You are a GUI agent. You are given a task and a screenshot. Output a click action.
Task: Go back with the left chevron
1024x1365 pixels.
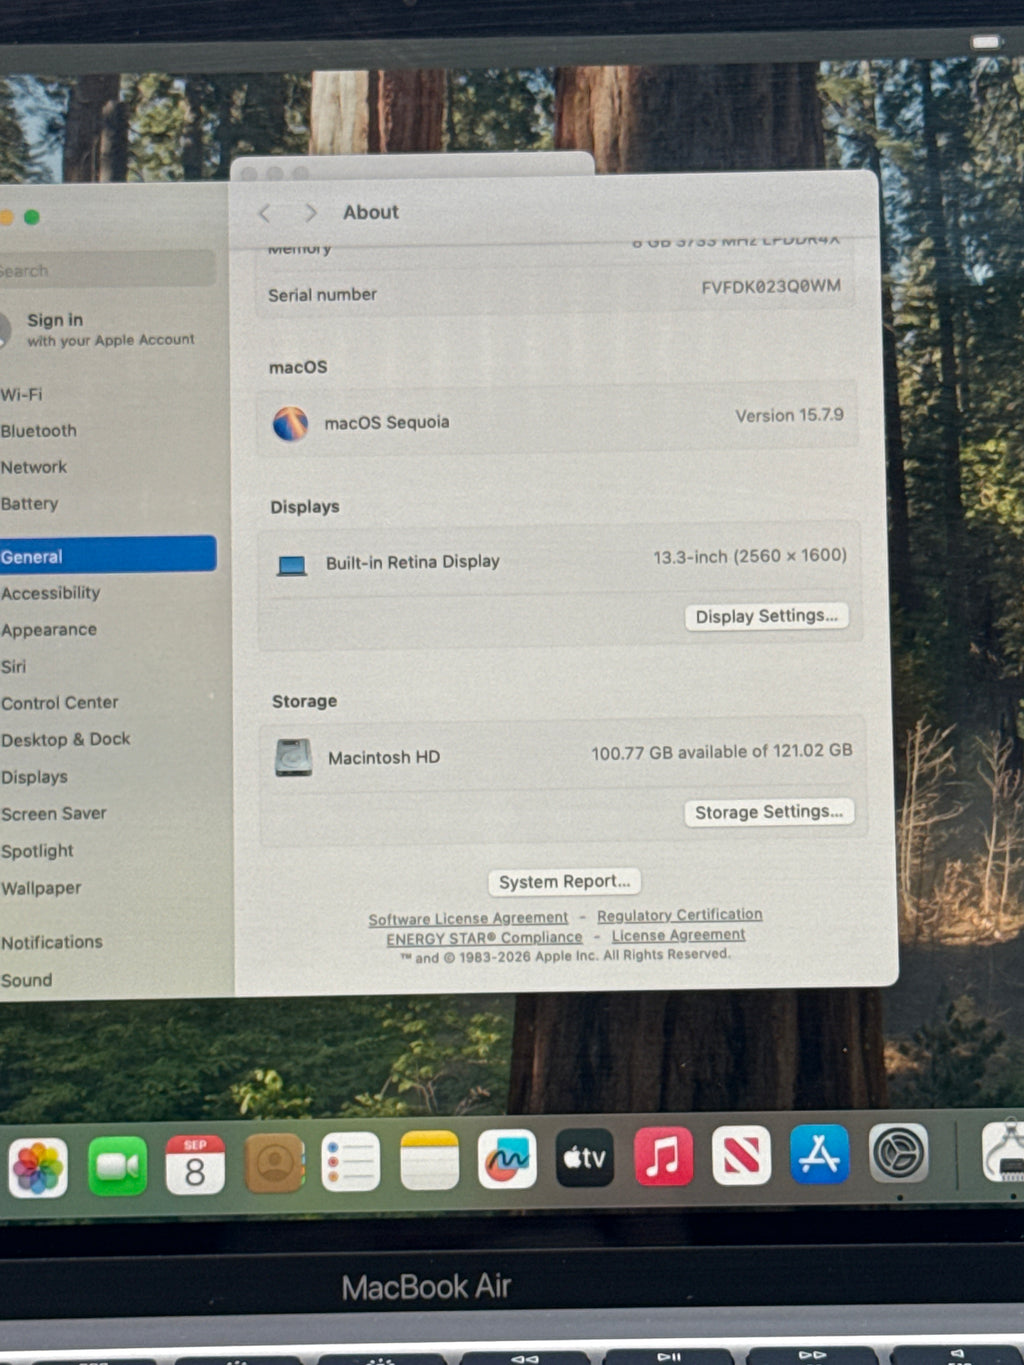click(265, 213)
